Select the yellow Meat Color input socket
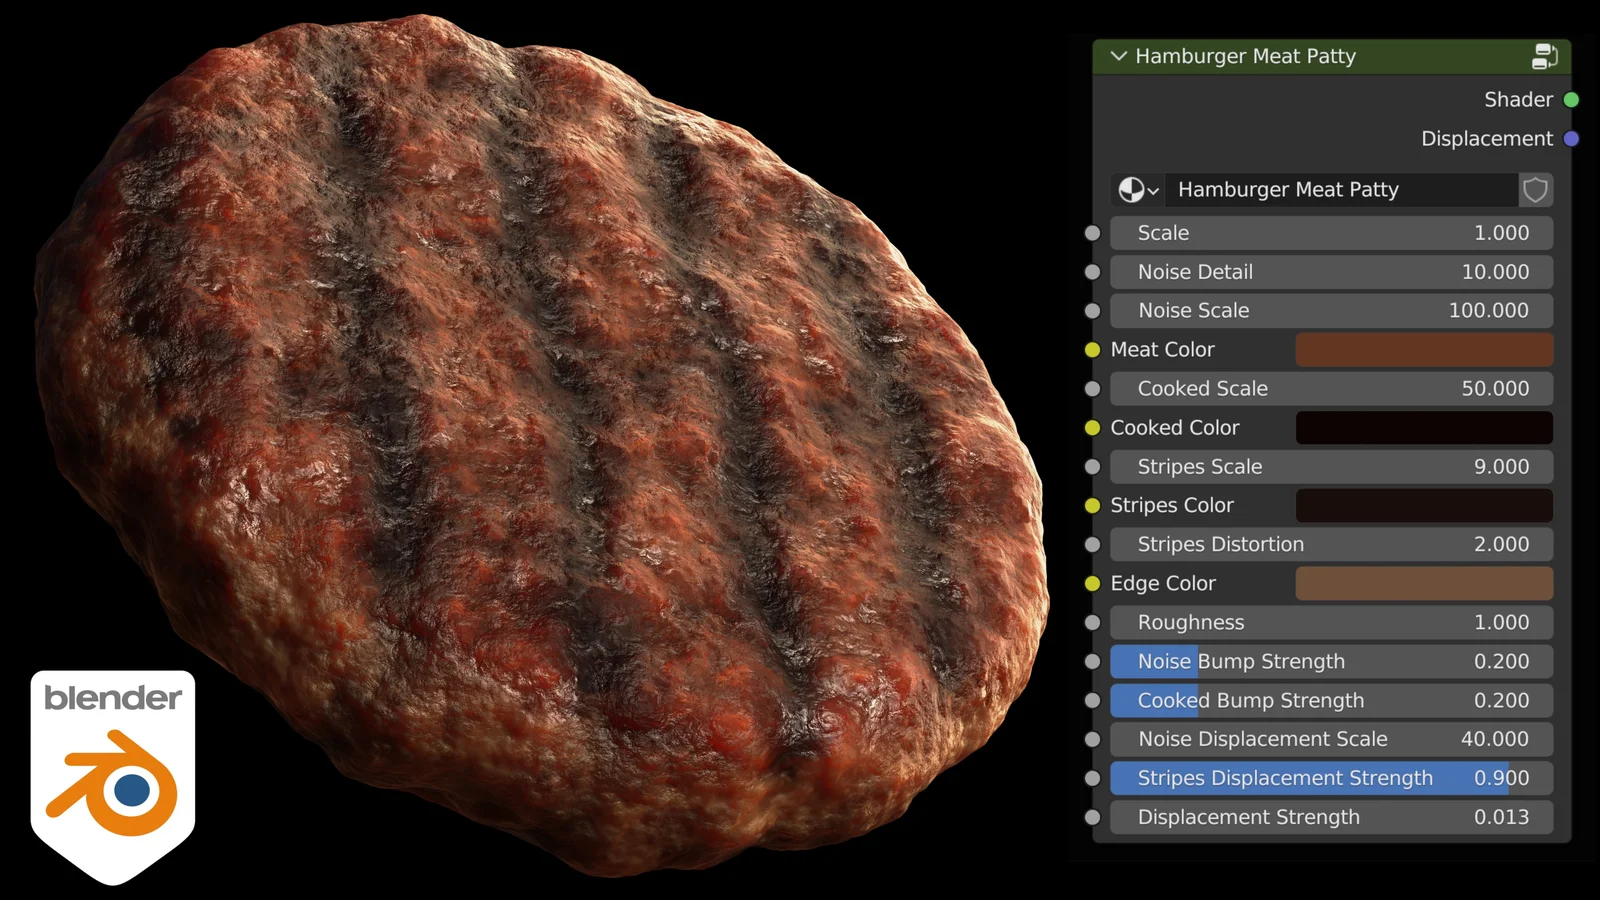1600x900 pixels. pyautogui.click(x=1091, y=349)
